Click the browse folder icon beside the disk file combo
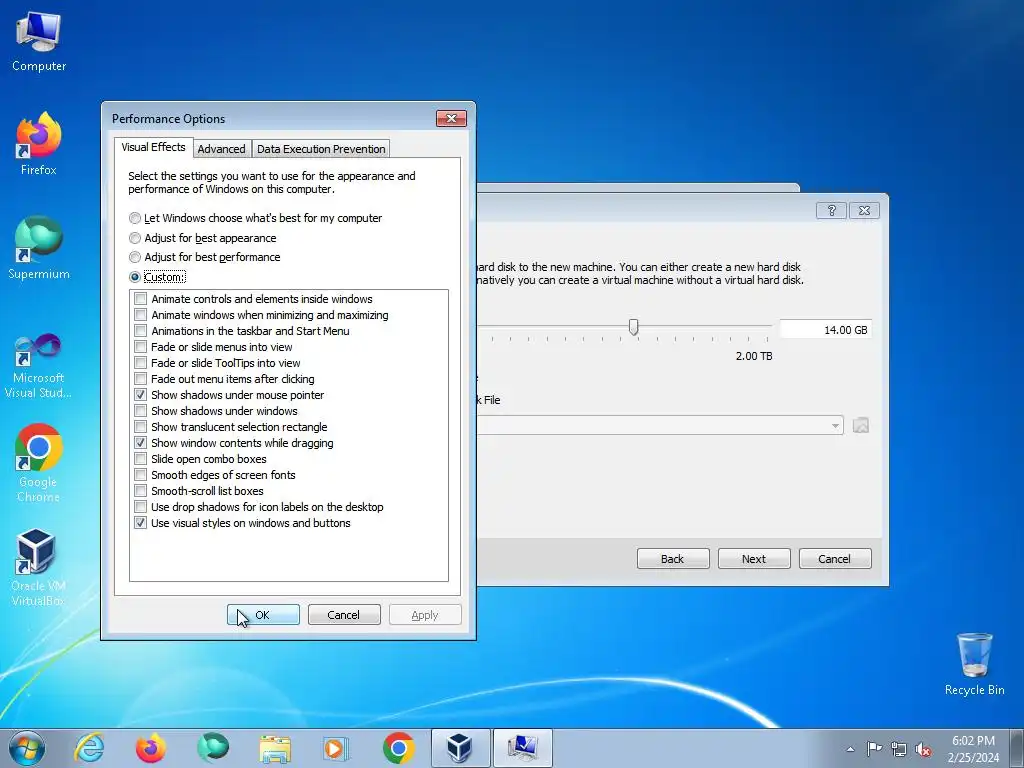This screenshot has height=768, width=1024. [861, 425]
